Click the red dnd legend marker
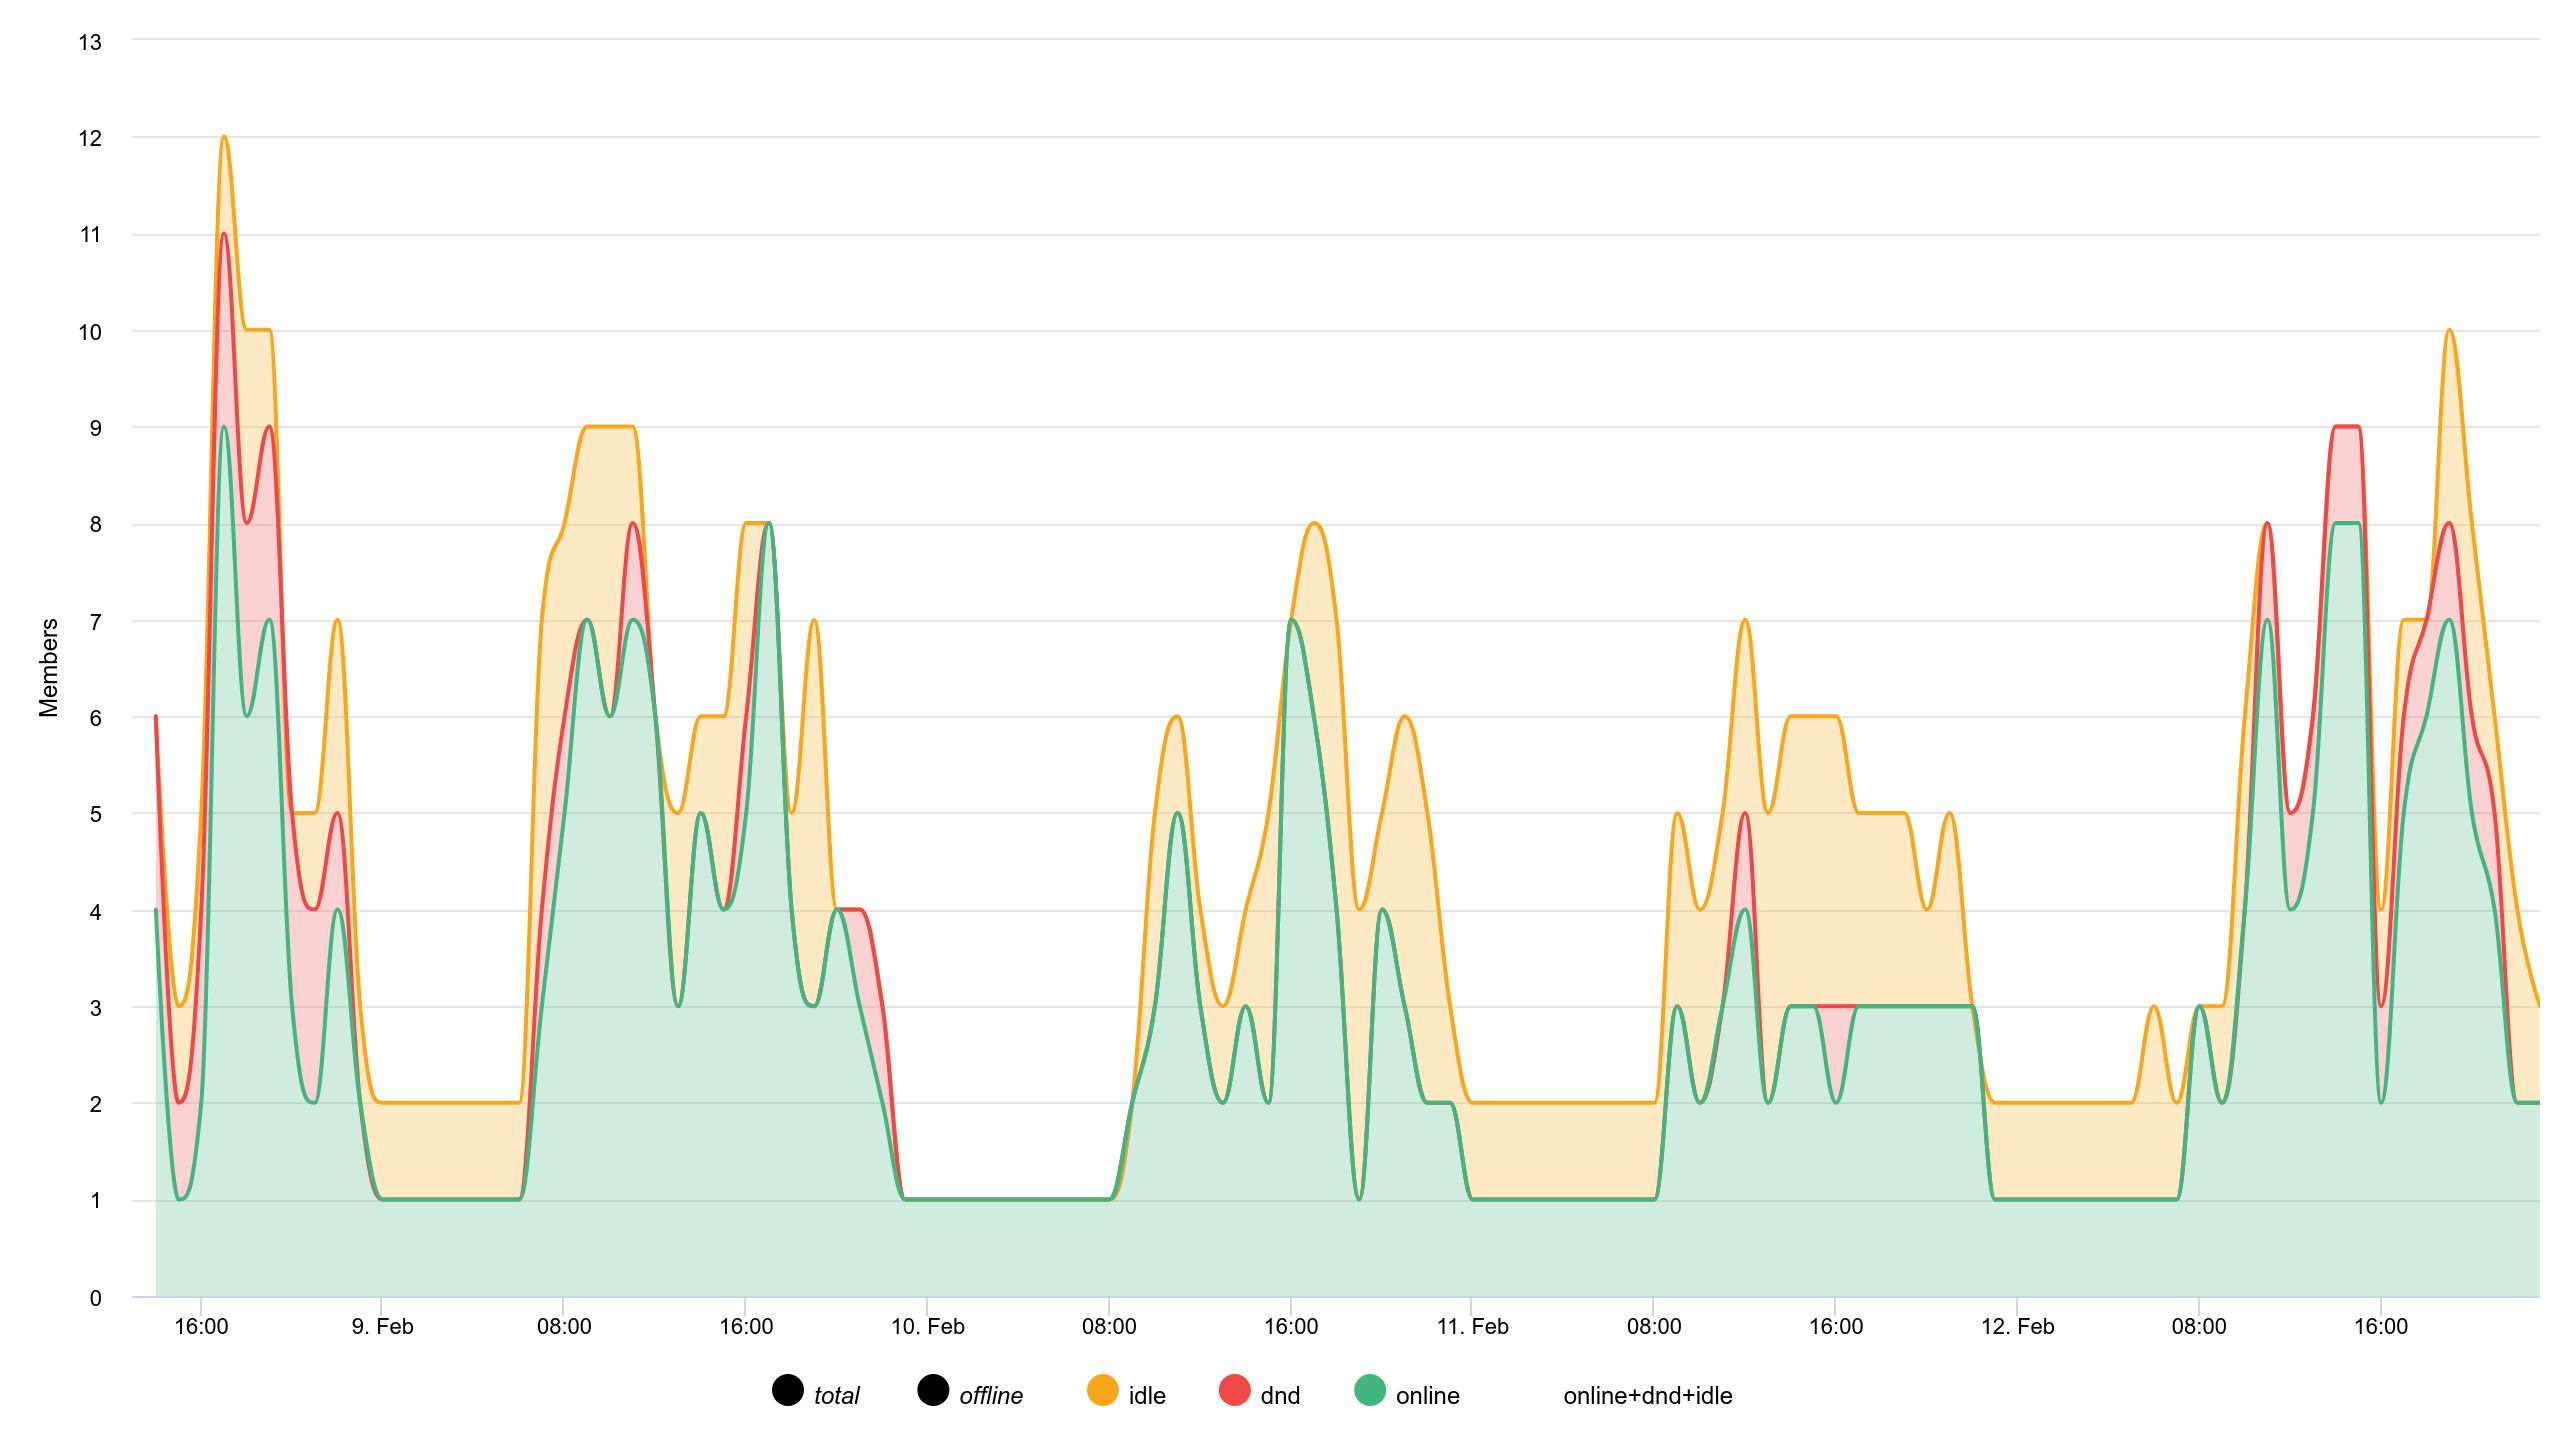This screenshot has height=1440, width=2560. click(x=1235, y=1390)
